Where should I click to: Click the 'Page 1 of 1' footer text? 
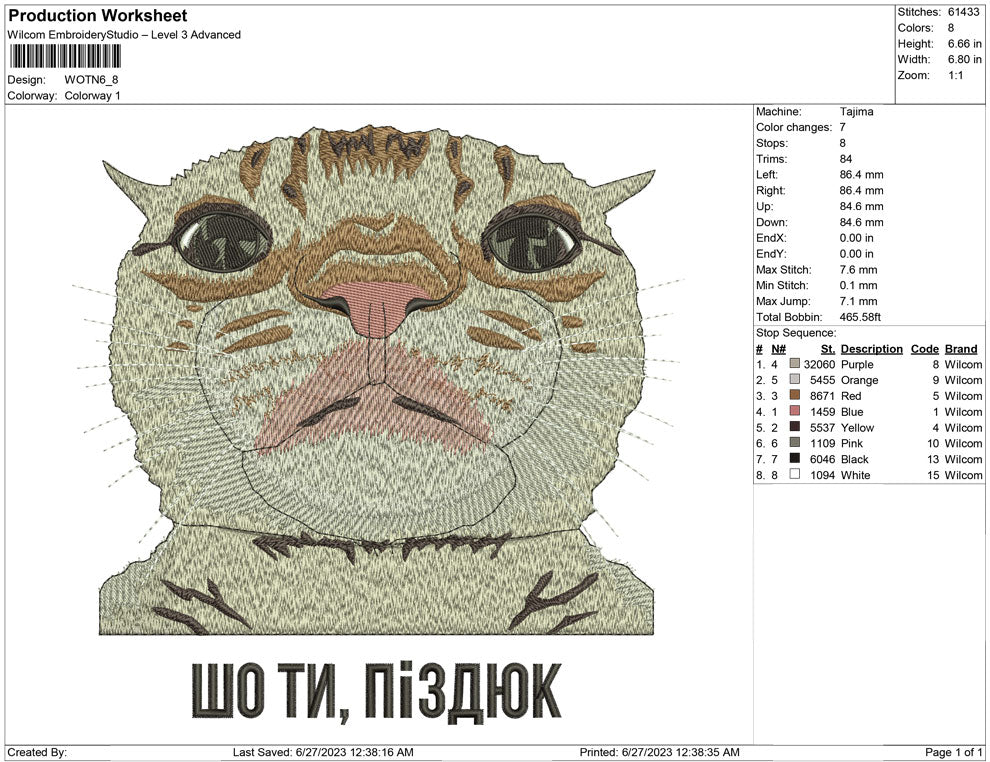953,752
